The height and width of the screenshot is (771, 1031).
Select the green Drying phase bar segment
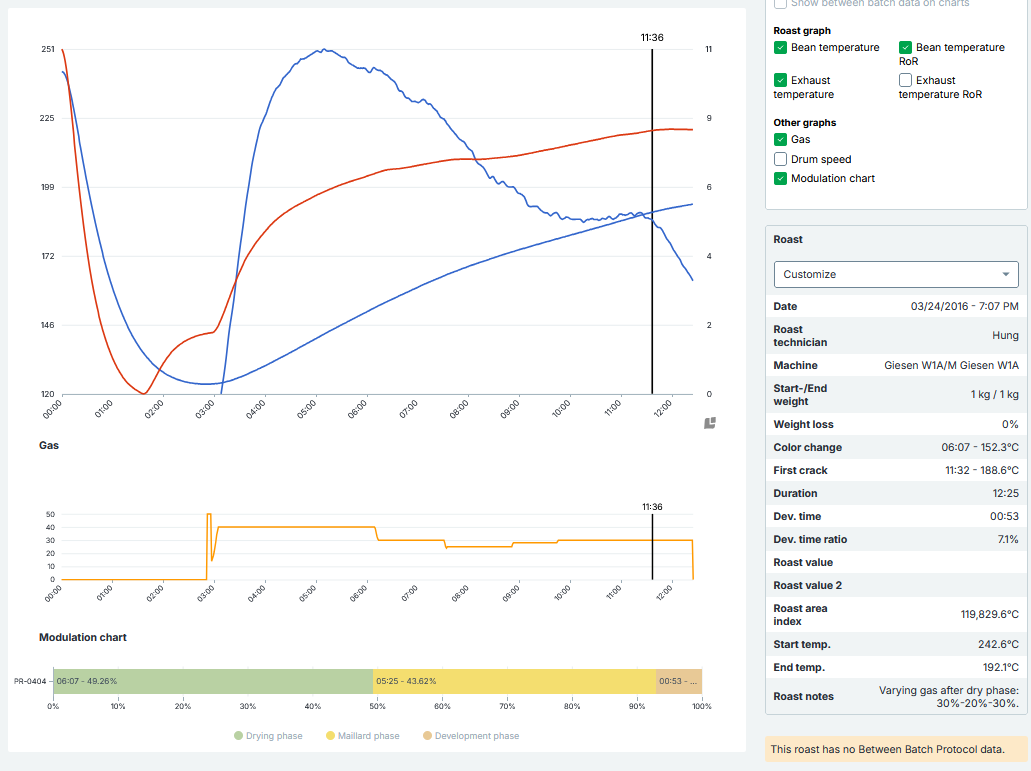212,681
